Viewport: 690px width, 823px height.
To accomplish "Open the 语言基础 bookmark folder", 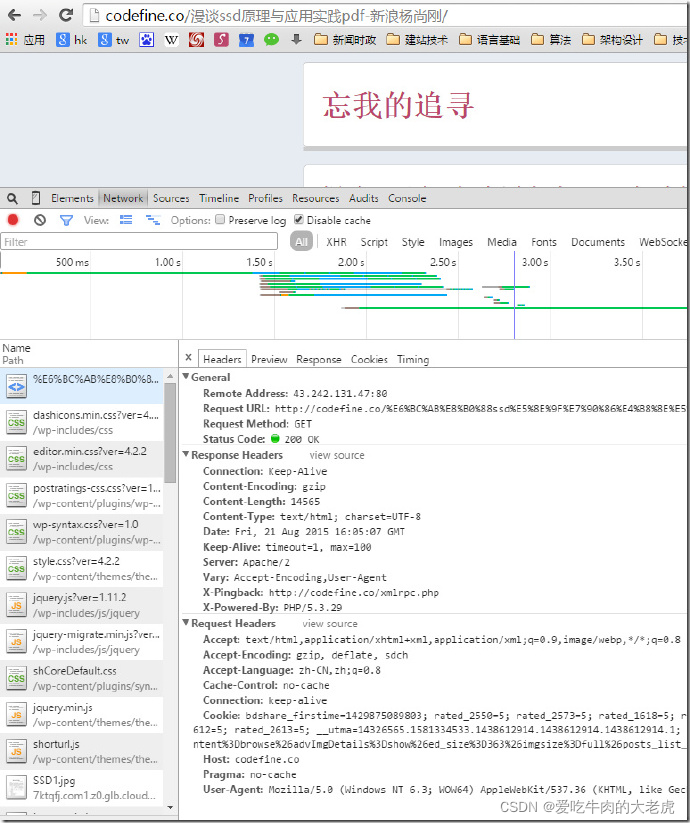I will [490, 39].
